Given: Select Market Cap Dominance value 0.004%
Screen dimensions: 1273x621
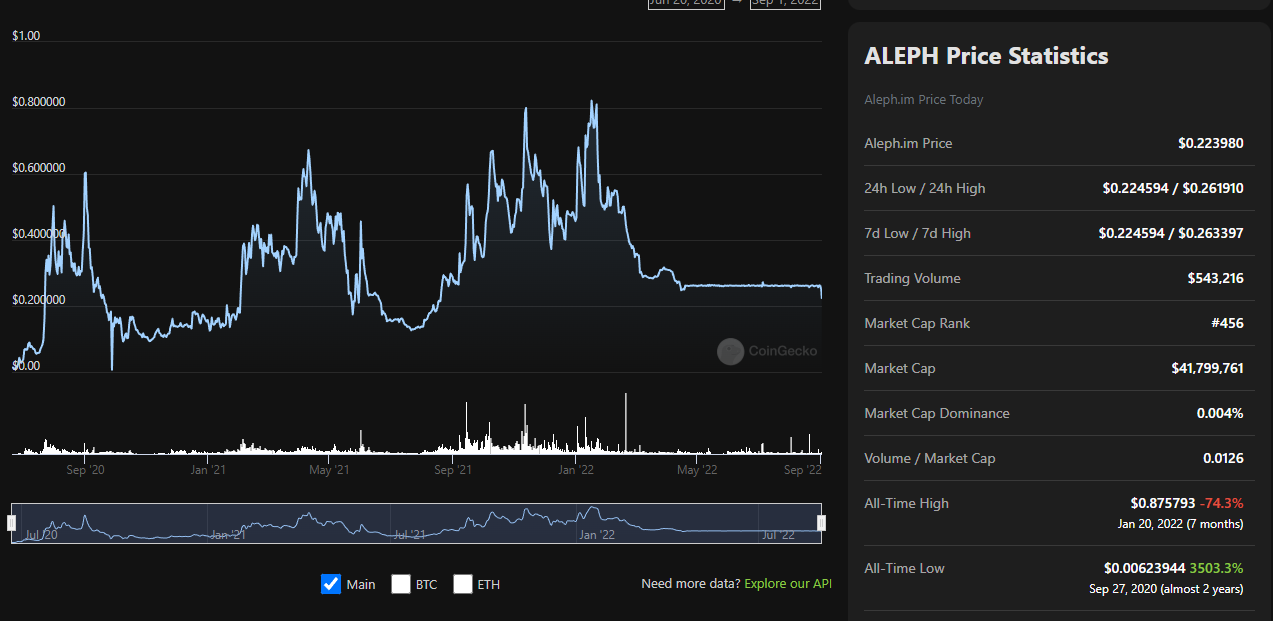Looking at the screenshot, I should coord(1220,413).
